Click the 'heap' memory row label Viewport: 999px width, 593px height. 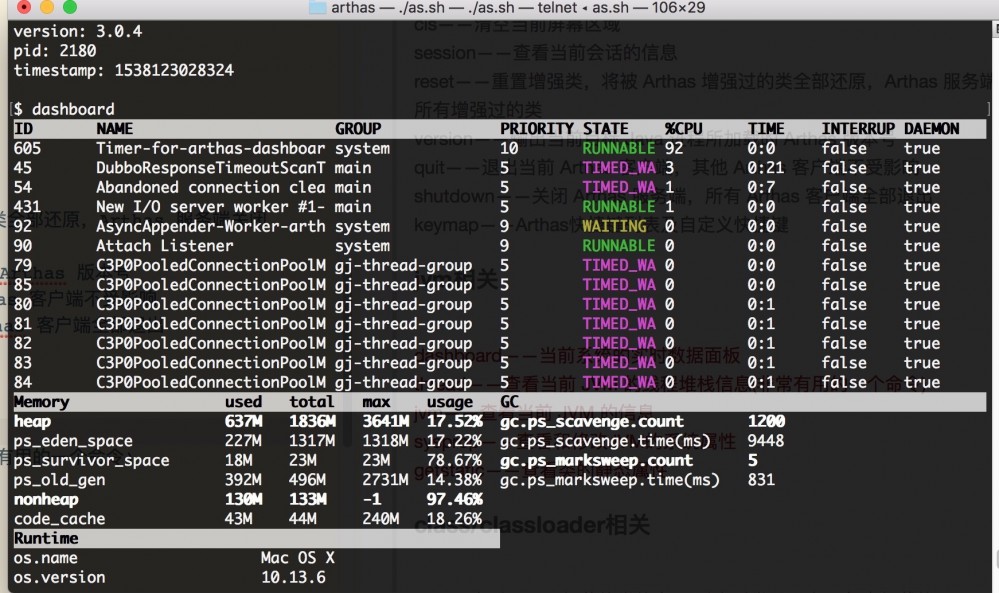tap(32, 422)
